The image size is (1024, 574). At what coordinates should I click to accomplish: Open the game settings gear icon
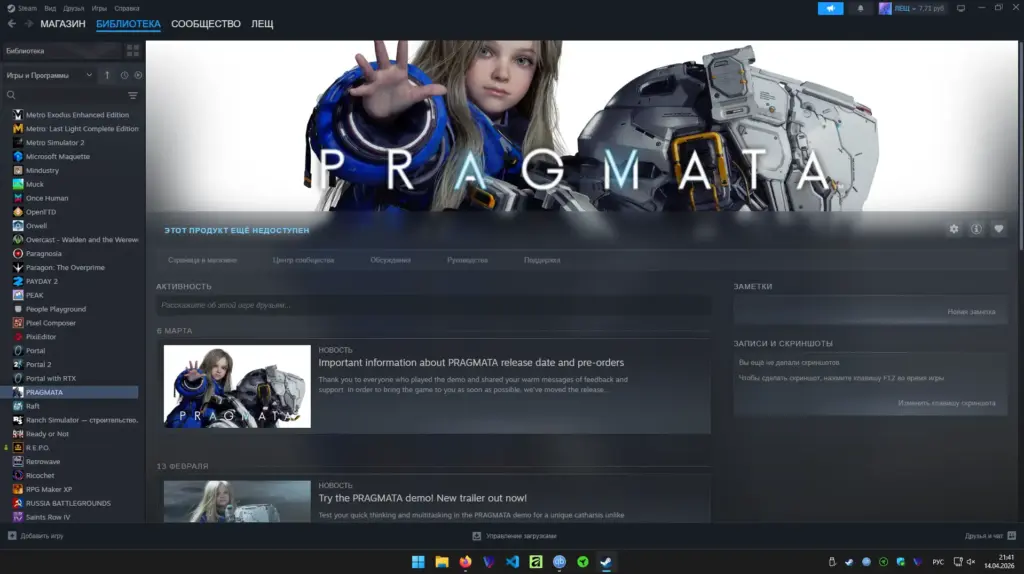(x=954, y=229)
